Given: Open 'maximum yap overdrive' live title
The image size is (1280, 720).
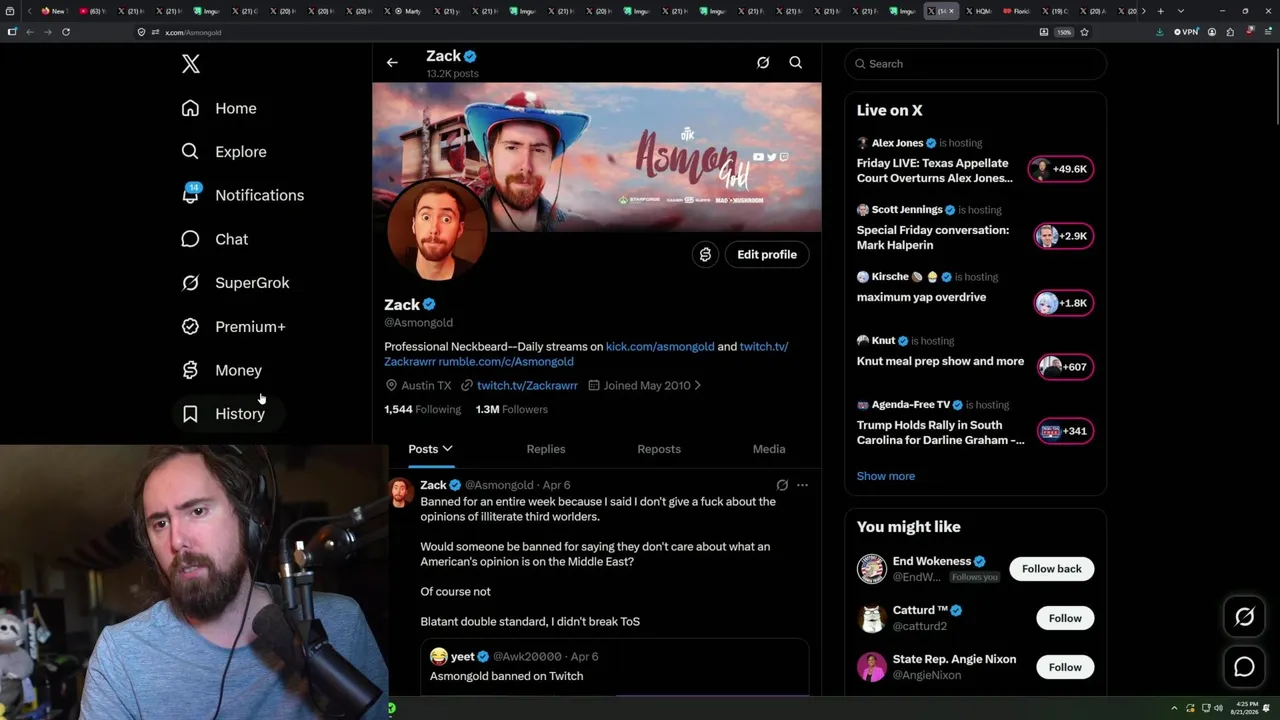Looking at the screenshot, I should pyautogui.click(x=921, y=297).
